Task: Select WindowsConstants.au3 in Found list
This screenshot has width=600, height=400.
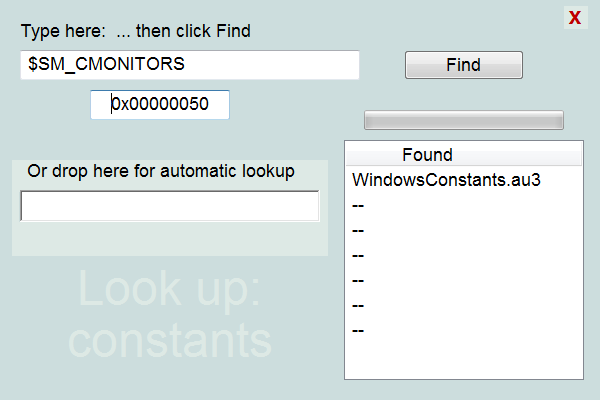Action: 446,180
